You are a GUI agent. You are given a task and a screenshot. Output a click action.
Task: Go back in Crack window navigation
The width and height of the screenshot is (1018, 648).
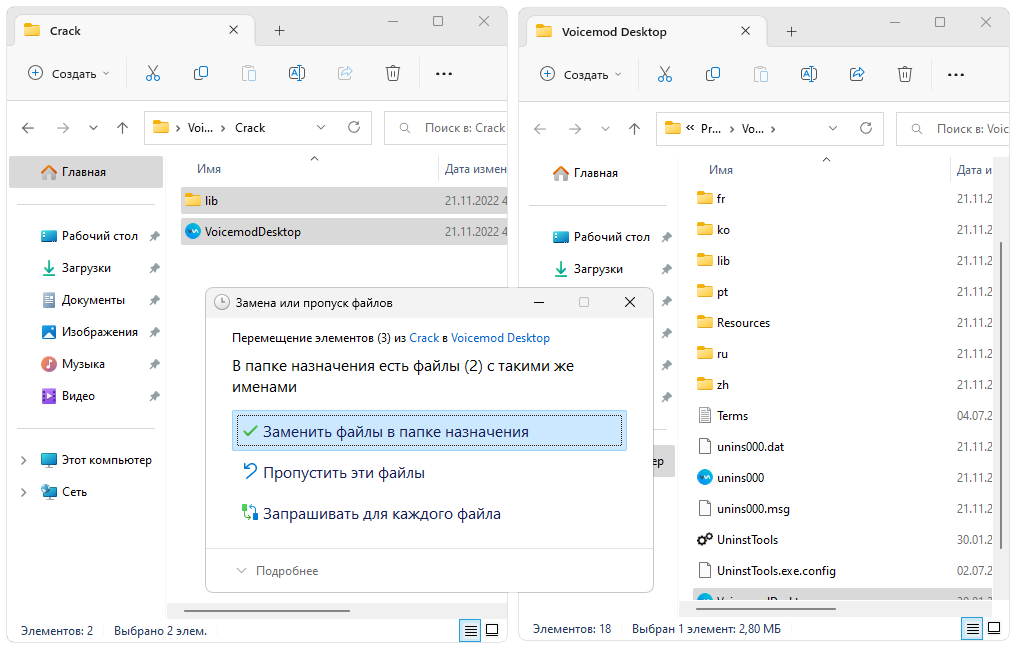click(x=28, y=128)
